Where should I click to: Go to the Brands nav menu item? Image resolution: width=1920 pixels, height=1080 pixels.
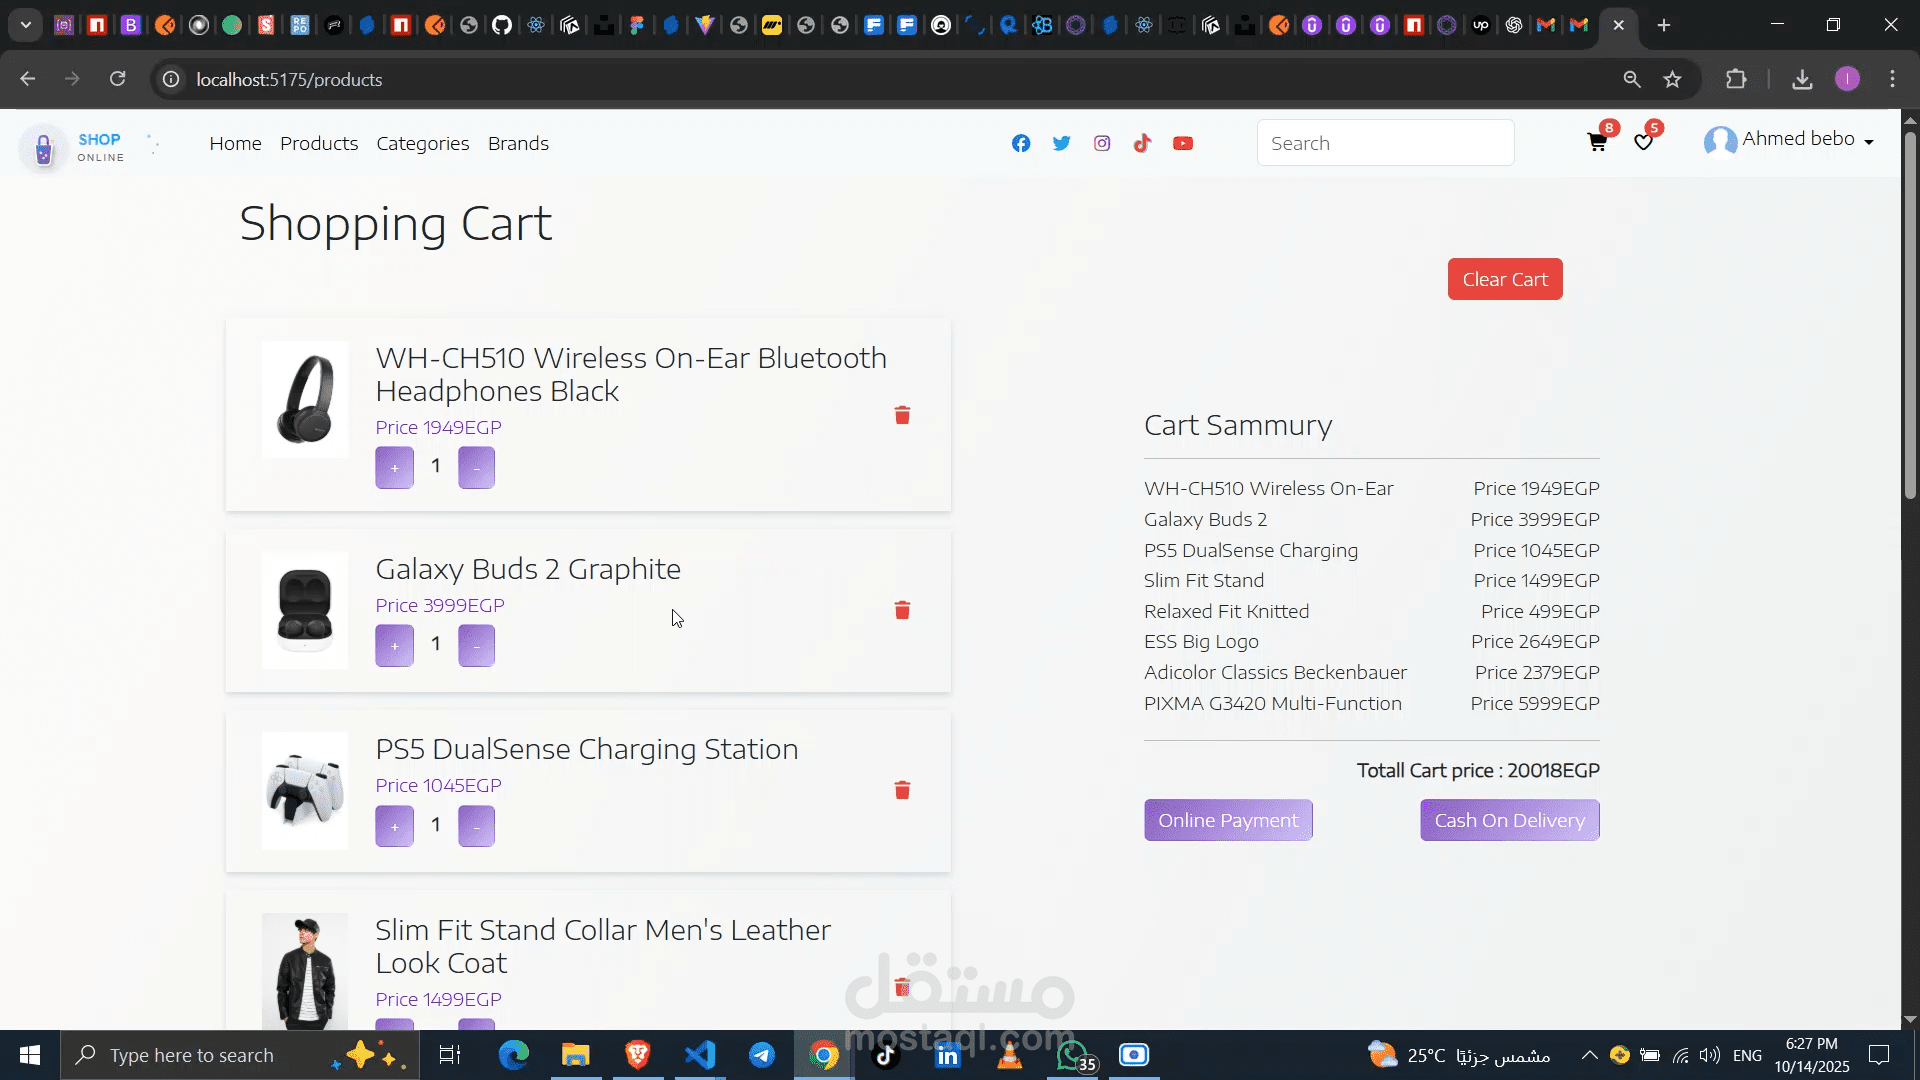tap(518, 143)
